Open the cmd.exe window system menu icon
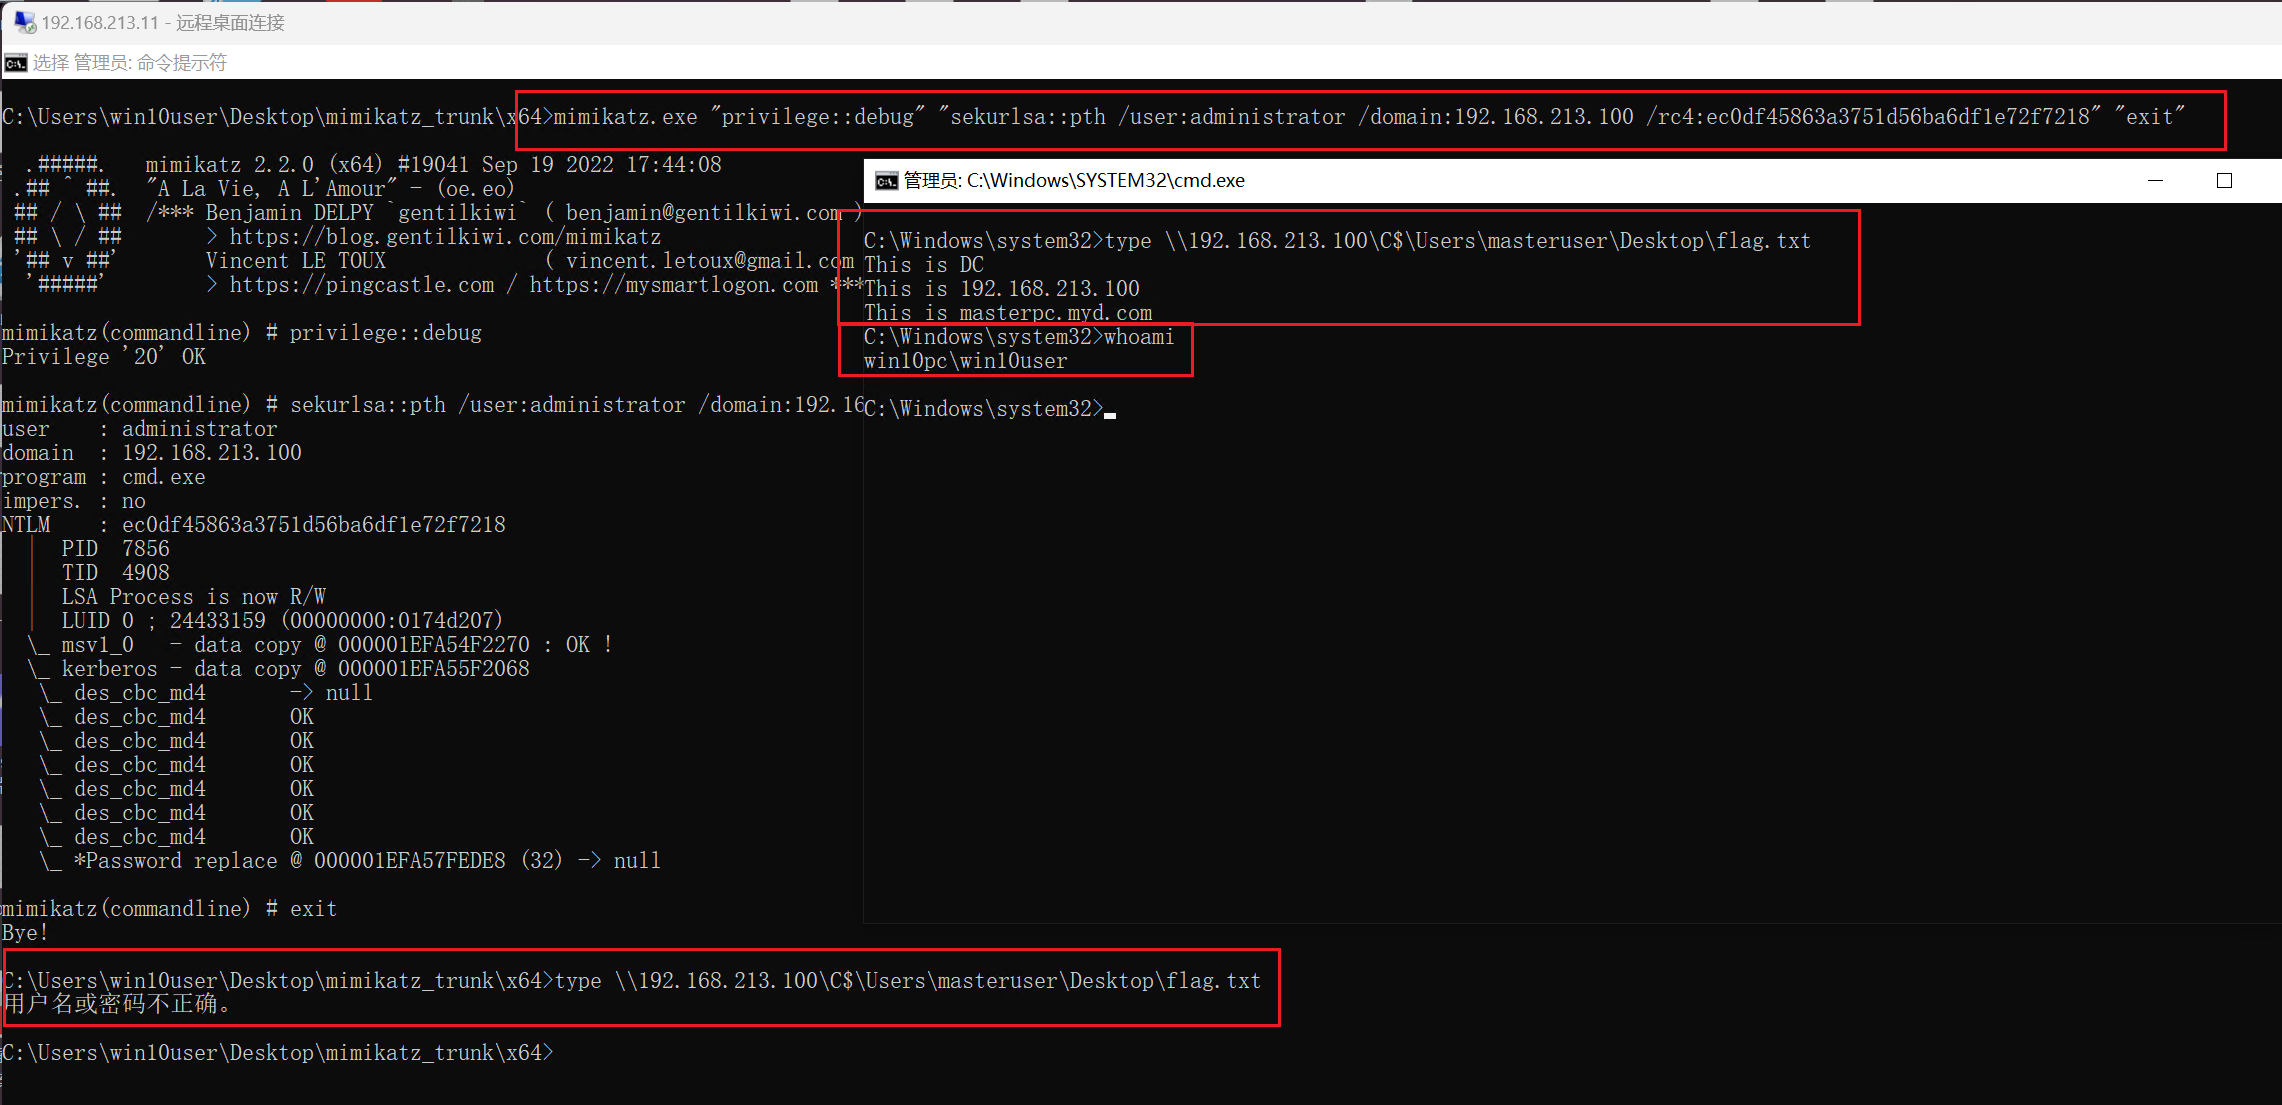 (x=886, y=181)
